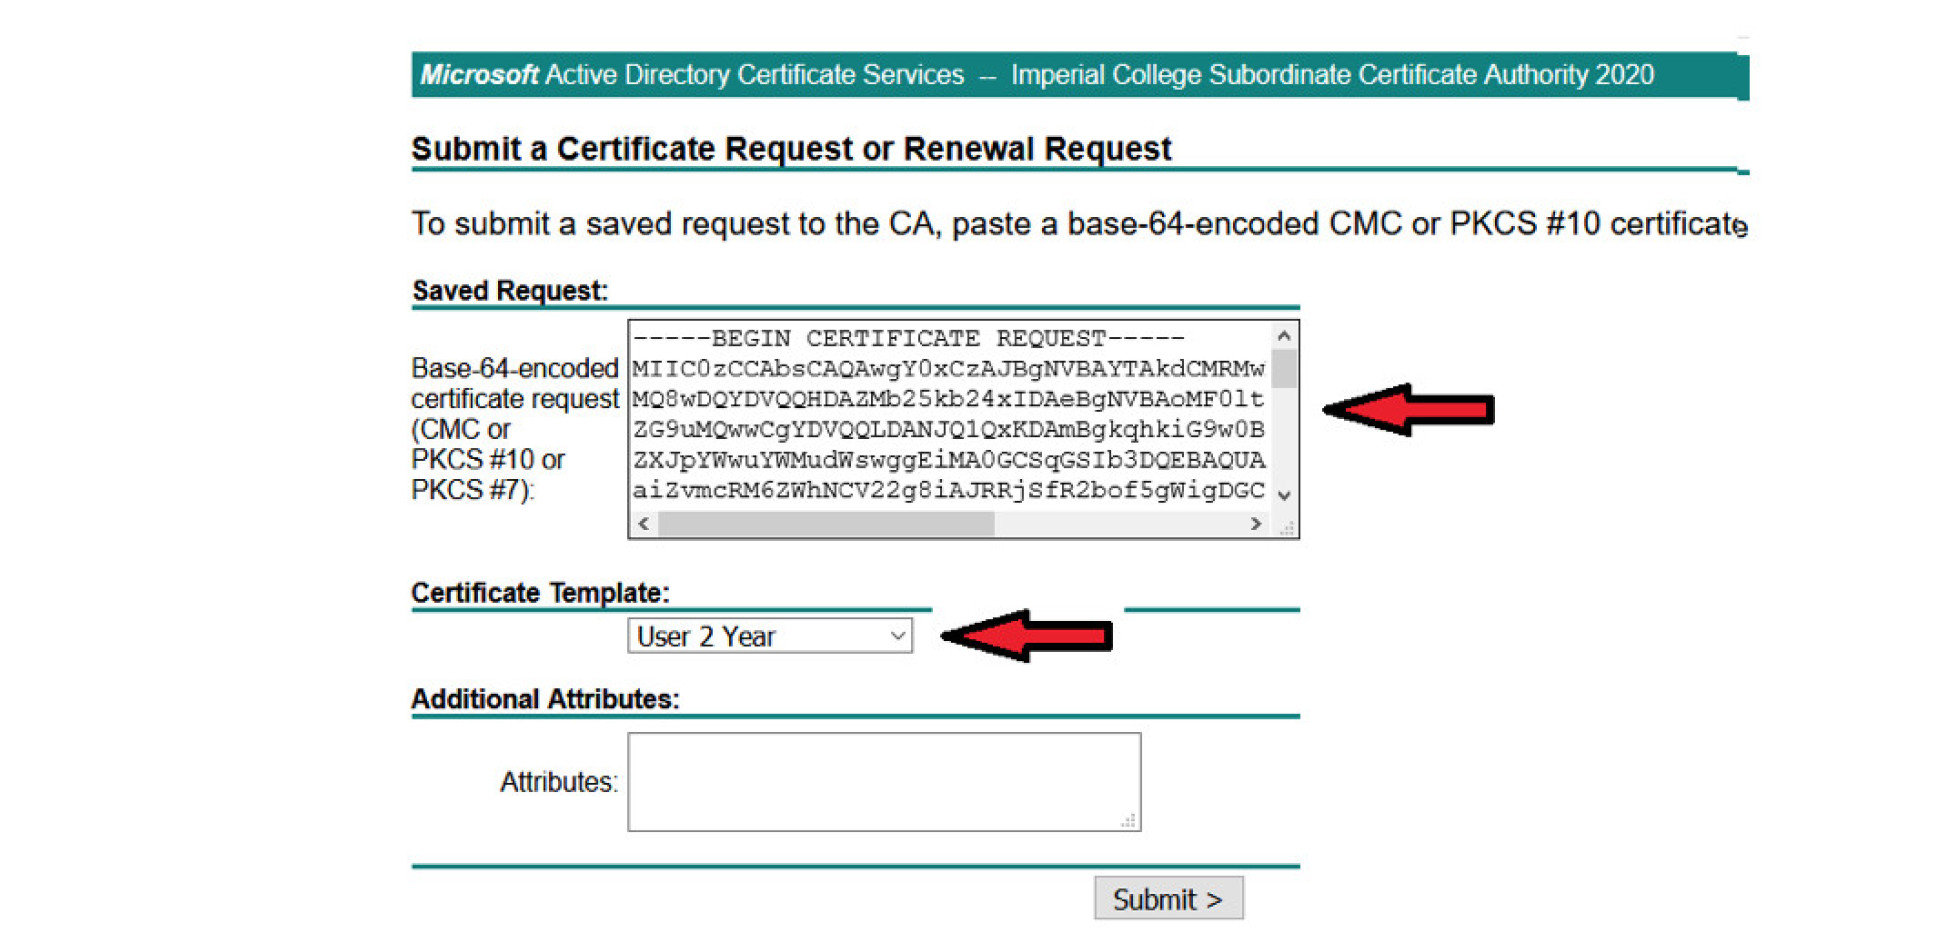Viewport: 1934px width, 950px height.
Task: Click the Submit a Certificate Request heading
Action: click(790, 149)
